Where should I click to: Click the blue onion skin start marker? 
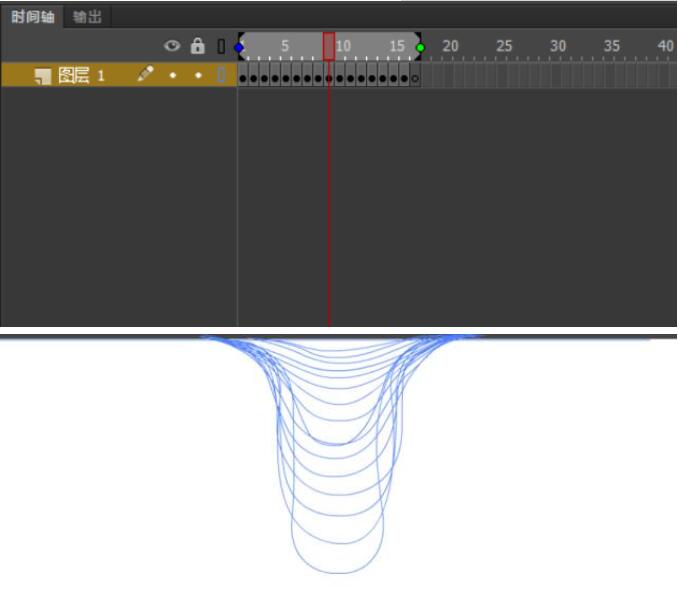coord(239,48)
